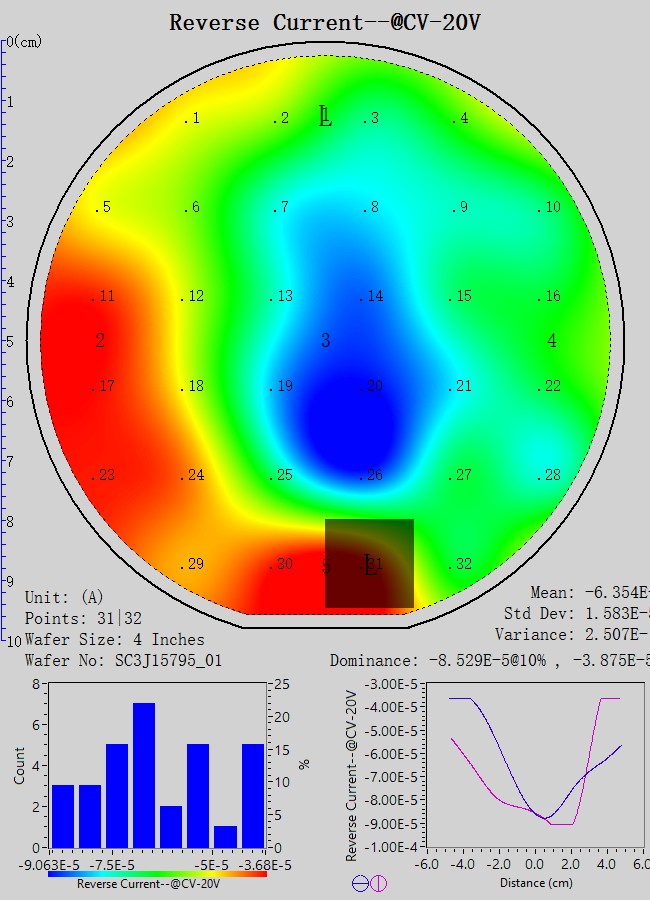650x900 pixels.
Task: Click zone marker 2 on left side
Action: 100,341
